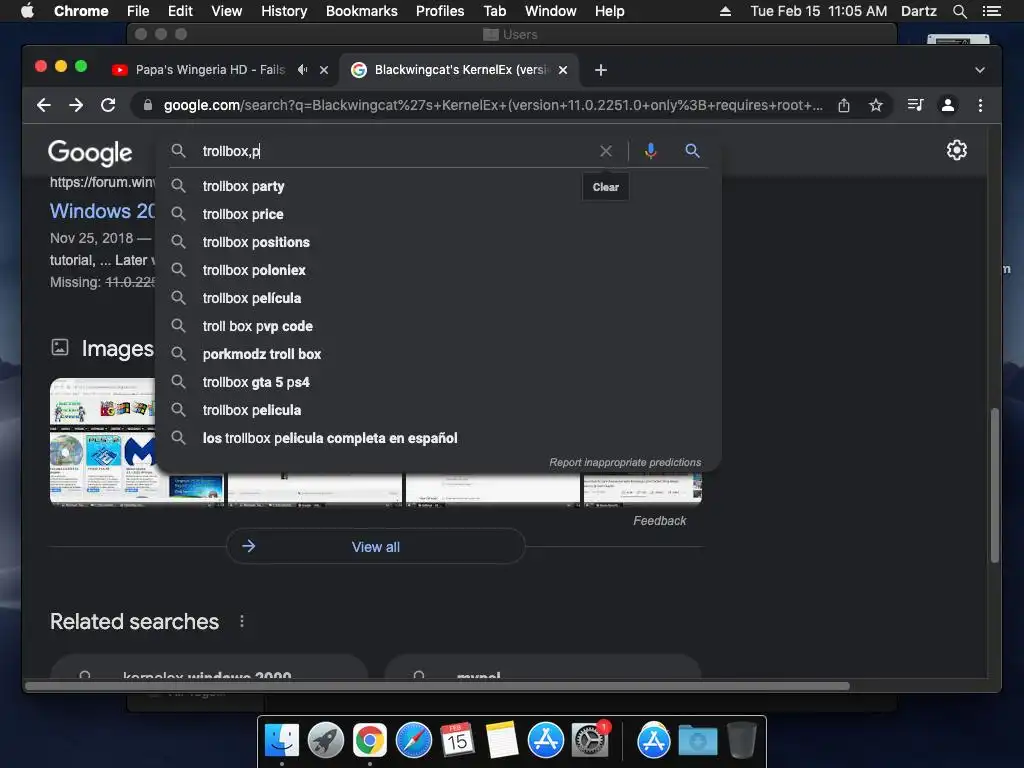Open Chrome from the Dock
This screenshot has height=768, width=1024.
click(370, 741)
